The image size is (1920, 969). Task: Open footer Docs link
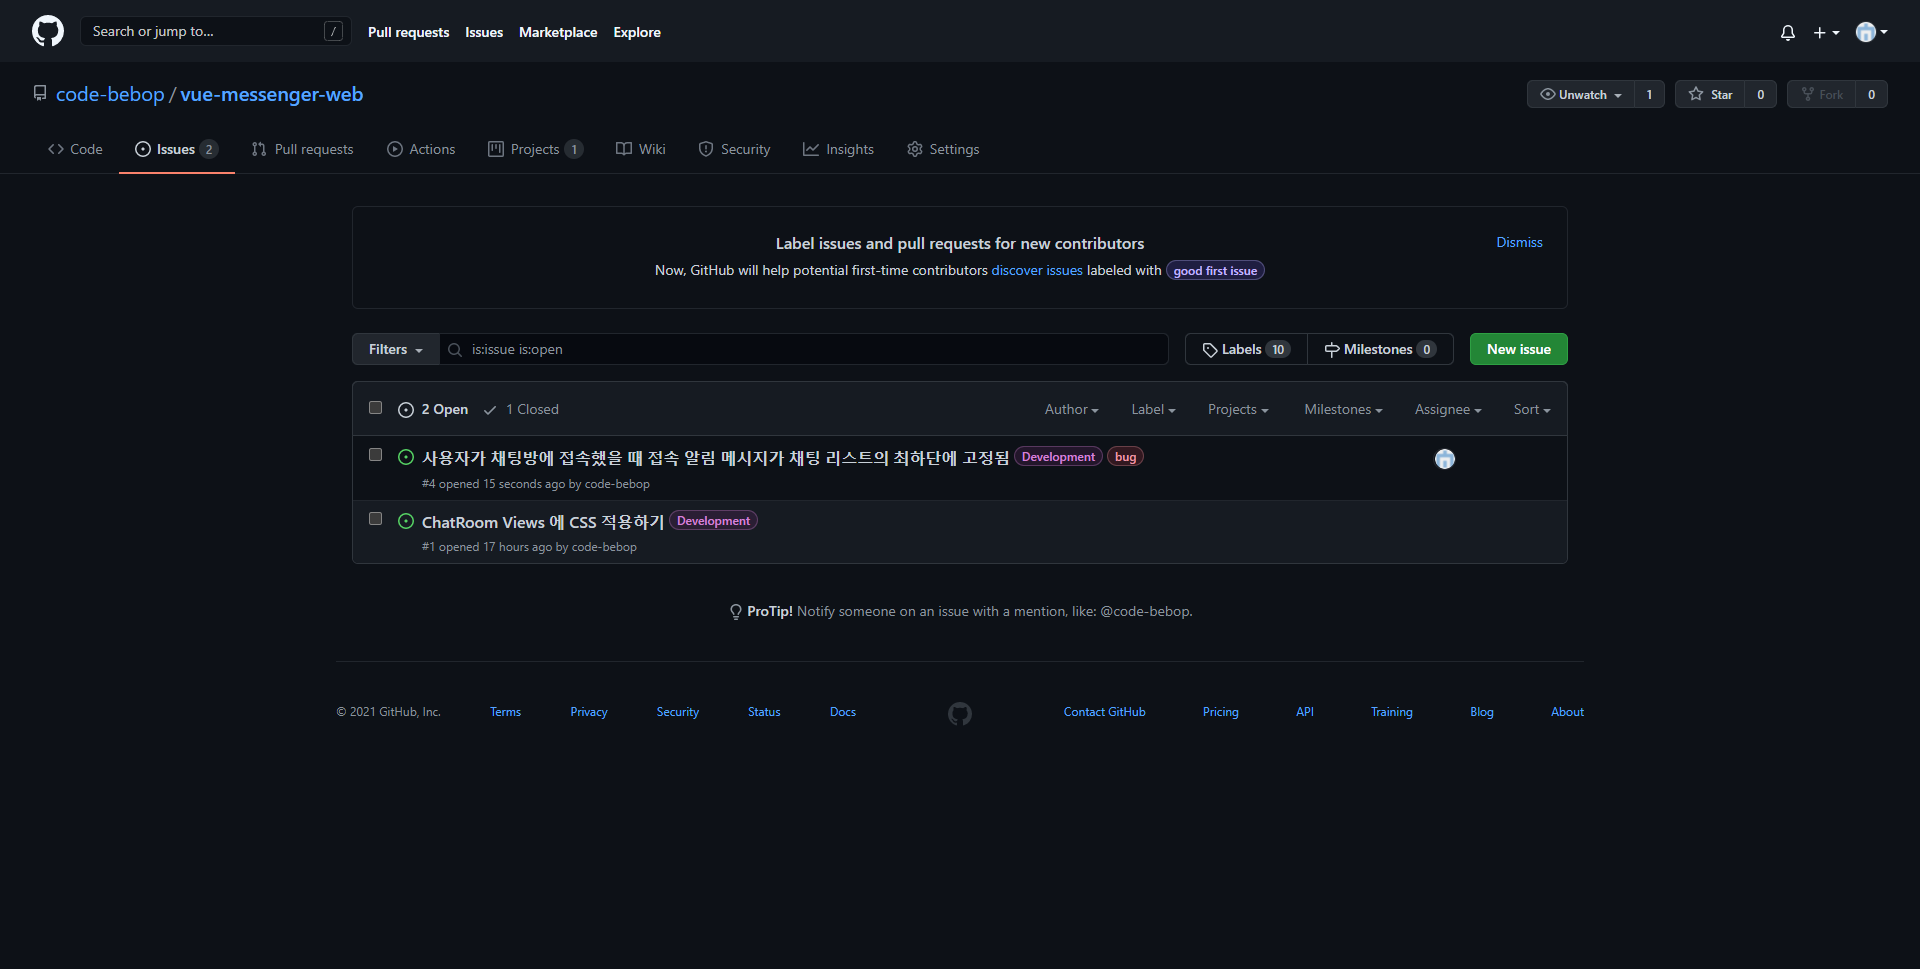843,712
